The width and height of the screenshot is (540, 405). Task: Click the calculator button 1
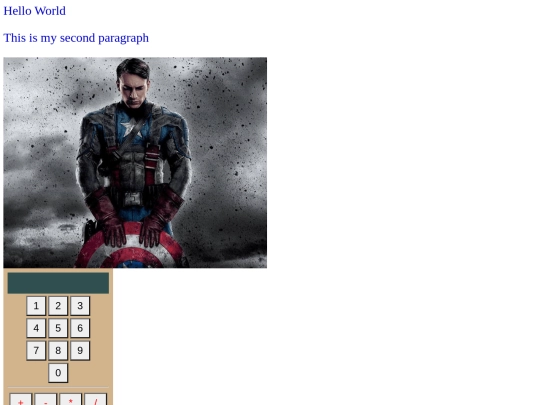pos(36,306)
